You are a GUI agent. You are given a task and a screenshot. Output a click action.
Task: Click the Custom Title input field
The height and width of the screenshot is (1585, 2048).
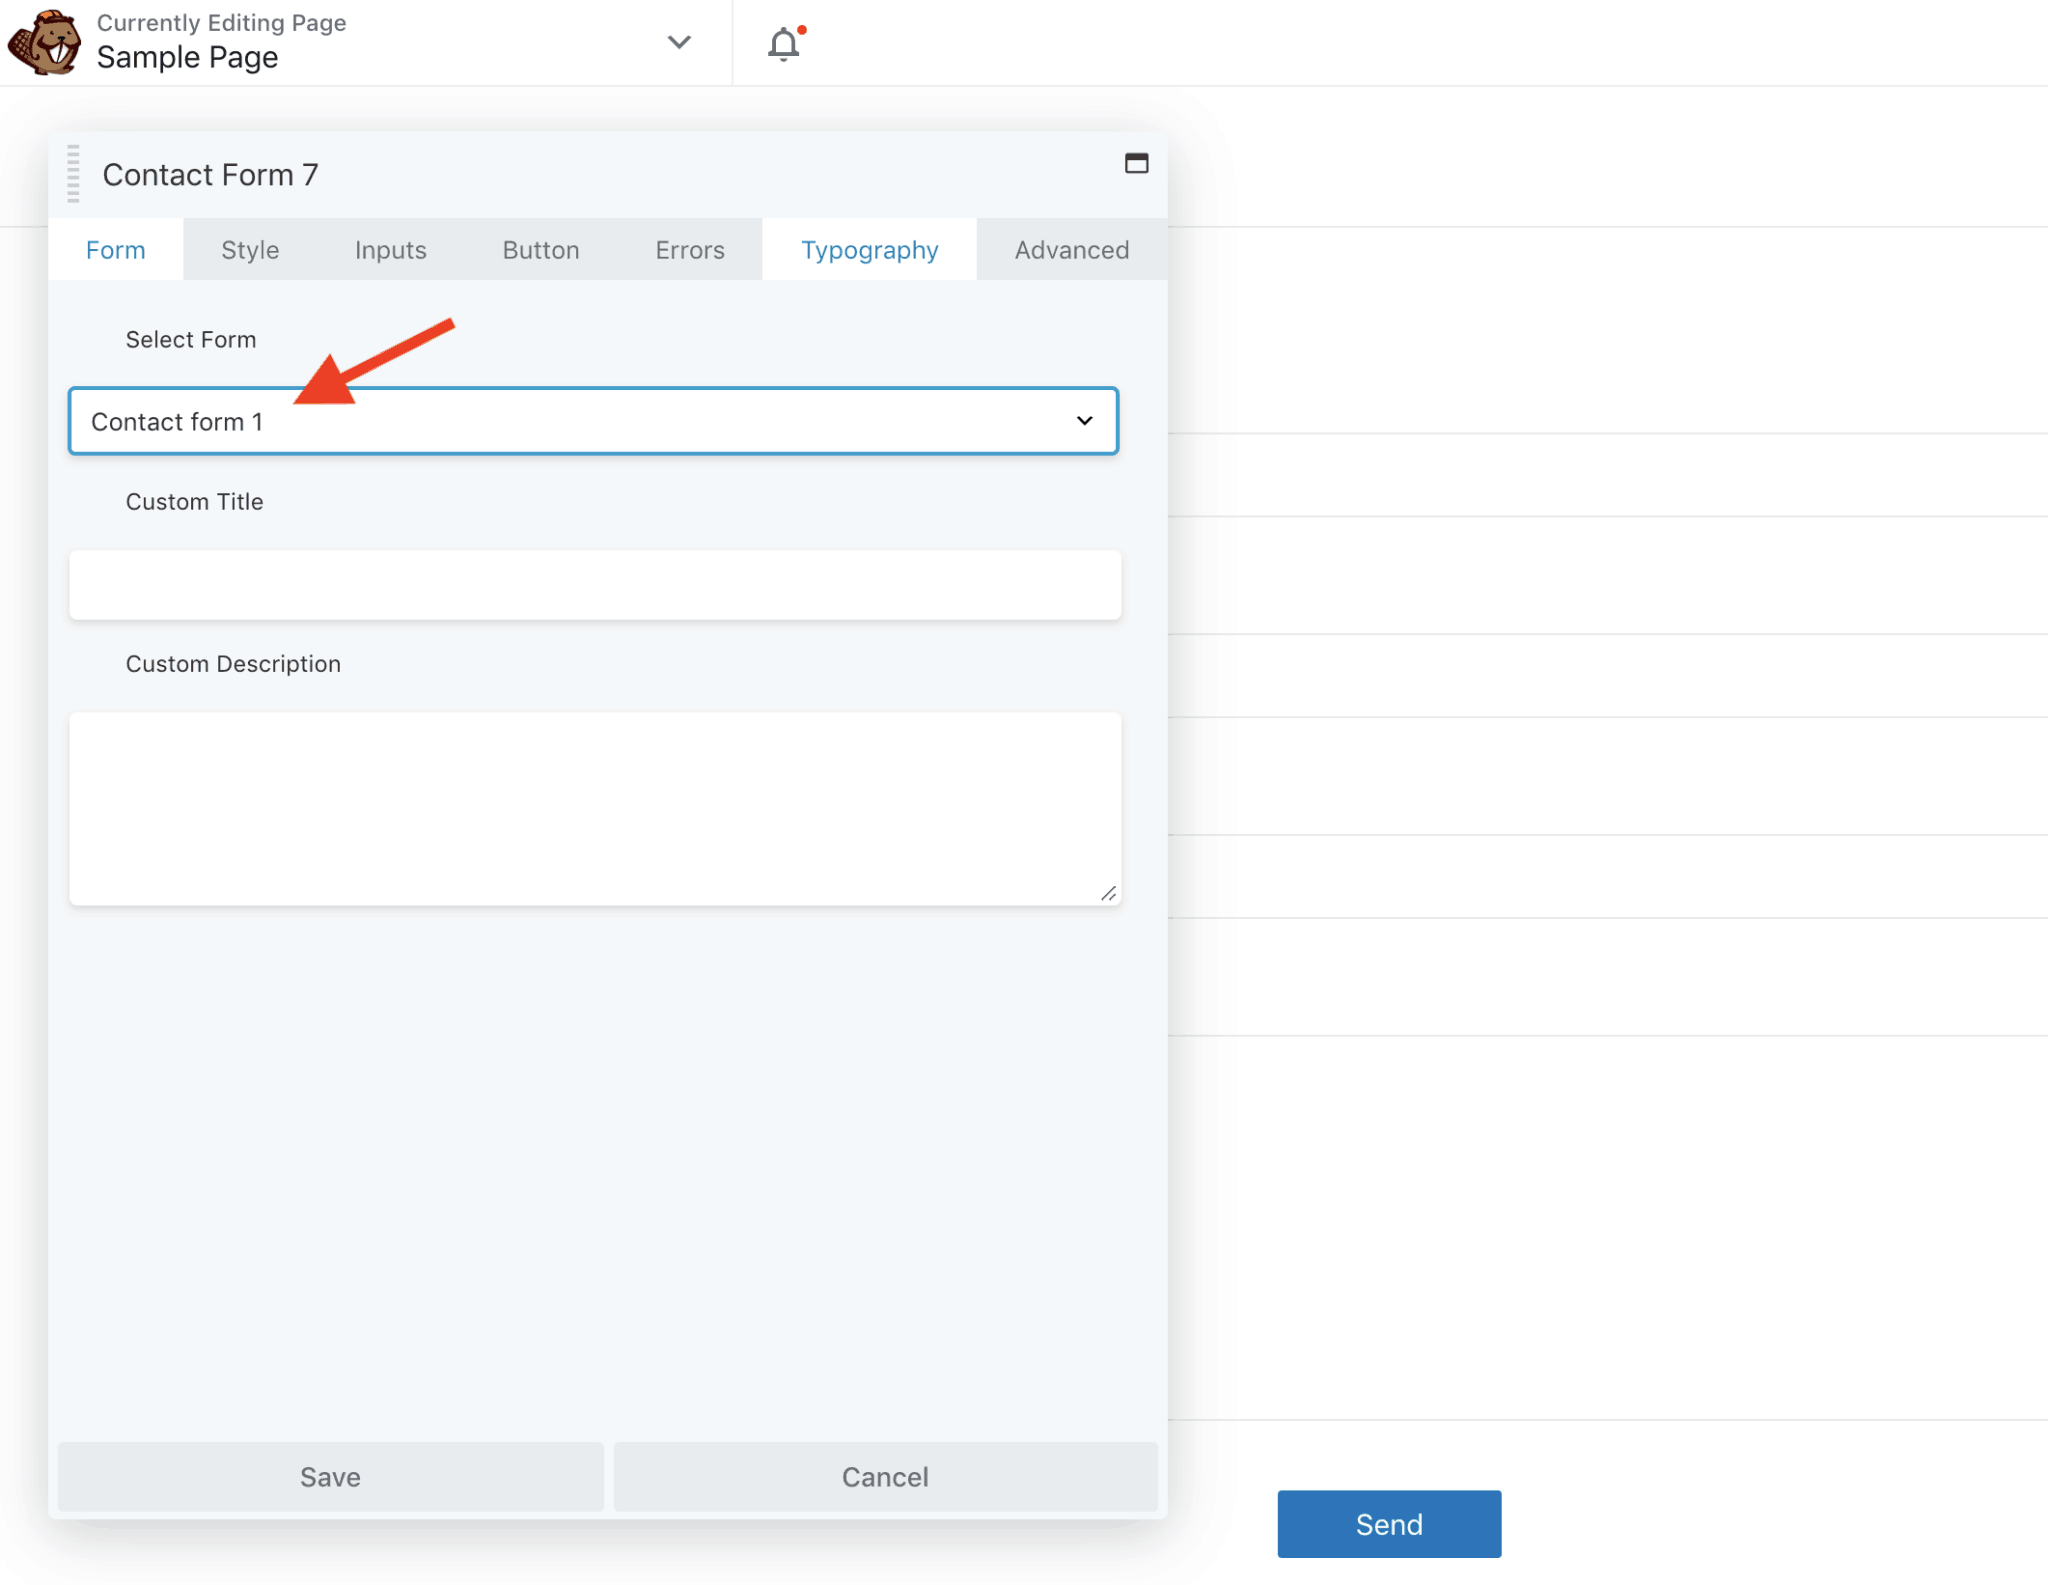(593, 585)
